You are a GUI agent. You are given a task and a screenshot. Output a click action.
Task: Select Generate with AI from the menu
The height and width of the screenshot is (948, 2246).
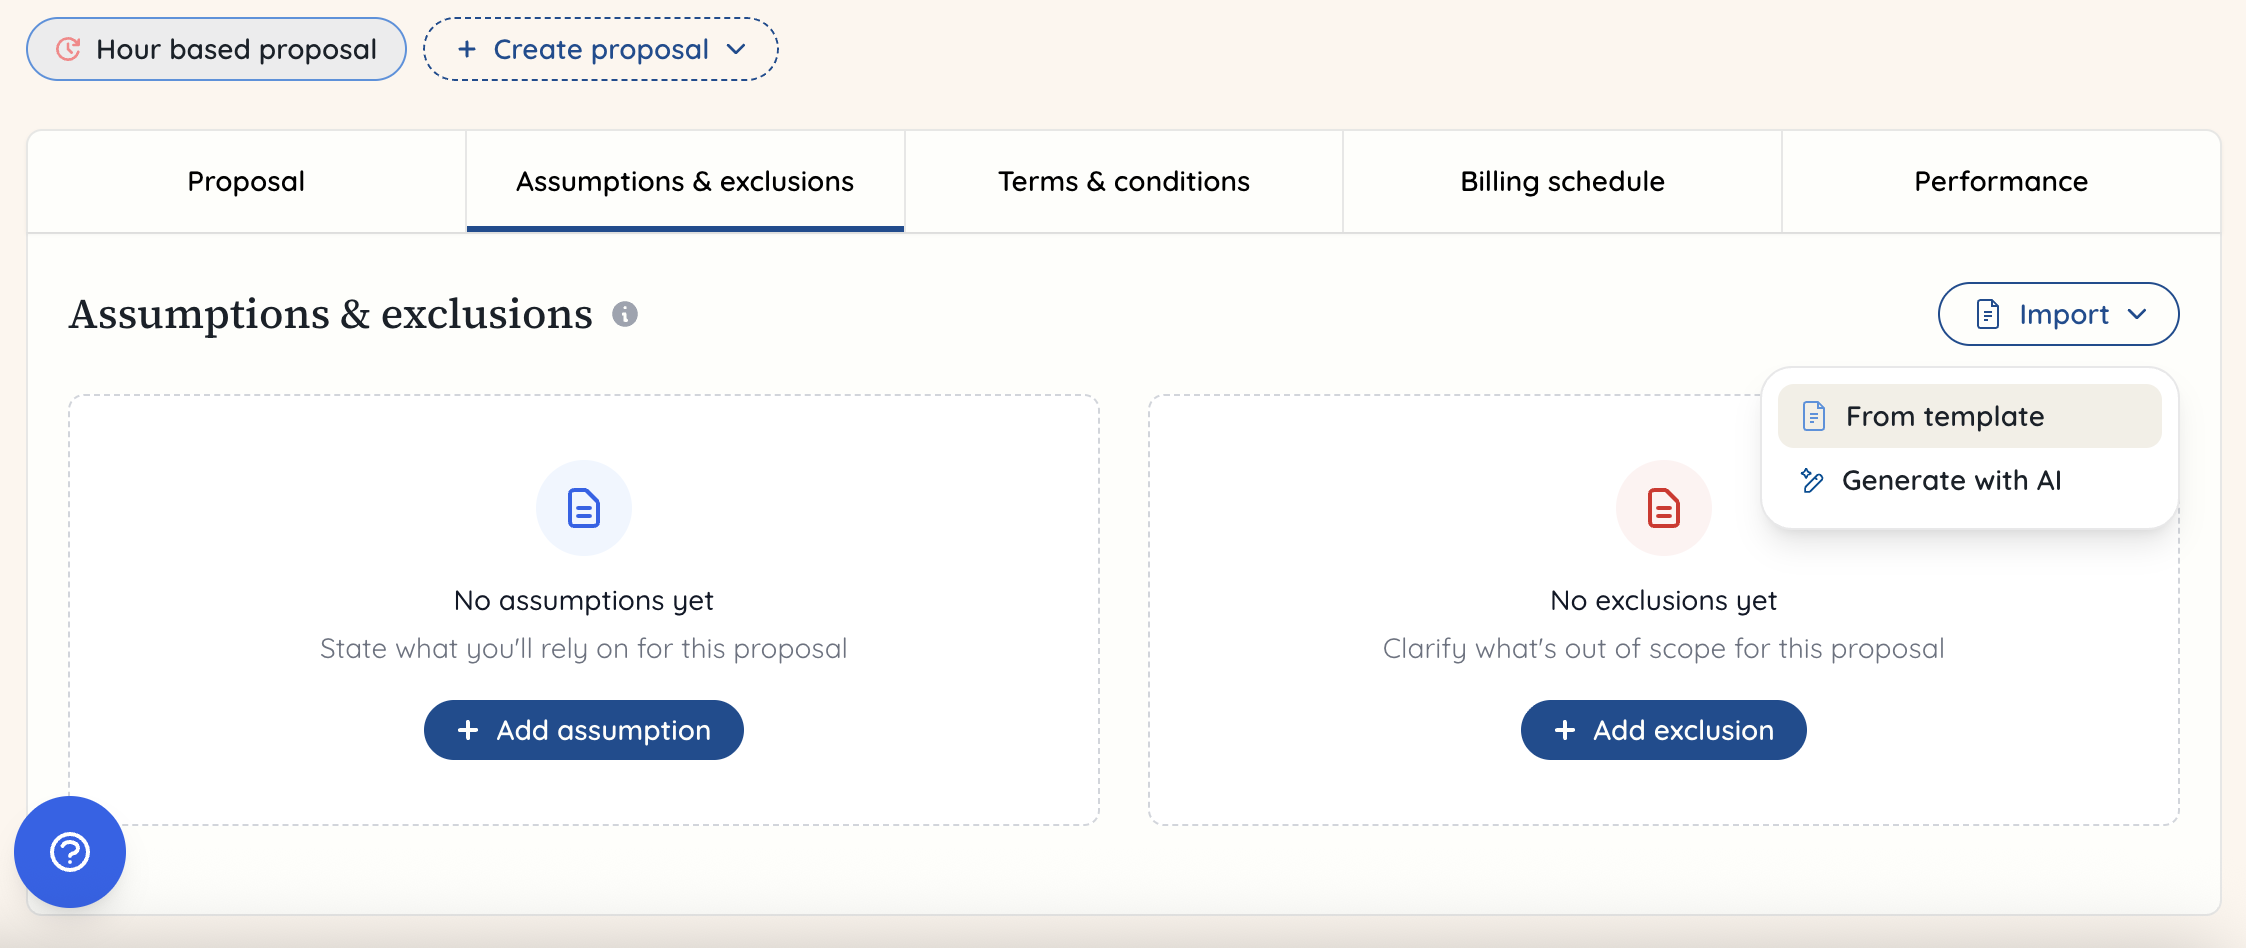coord(1952,480)
